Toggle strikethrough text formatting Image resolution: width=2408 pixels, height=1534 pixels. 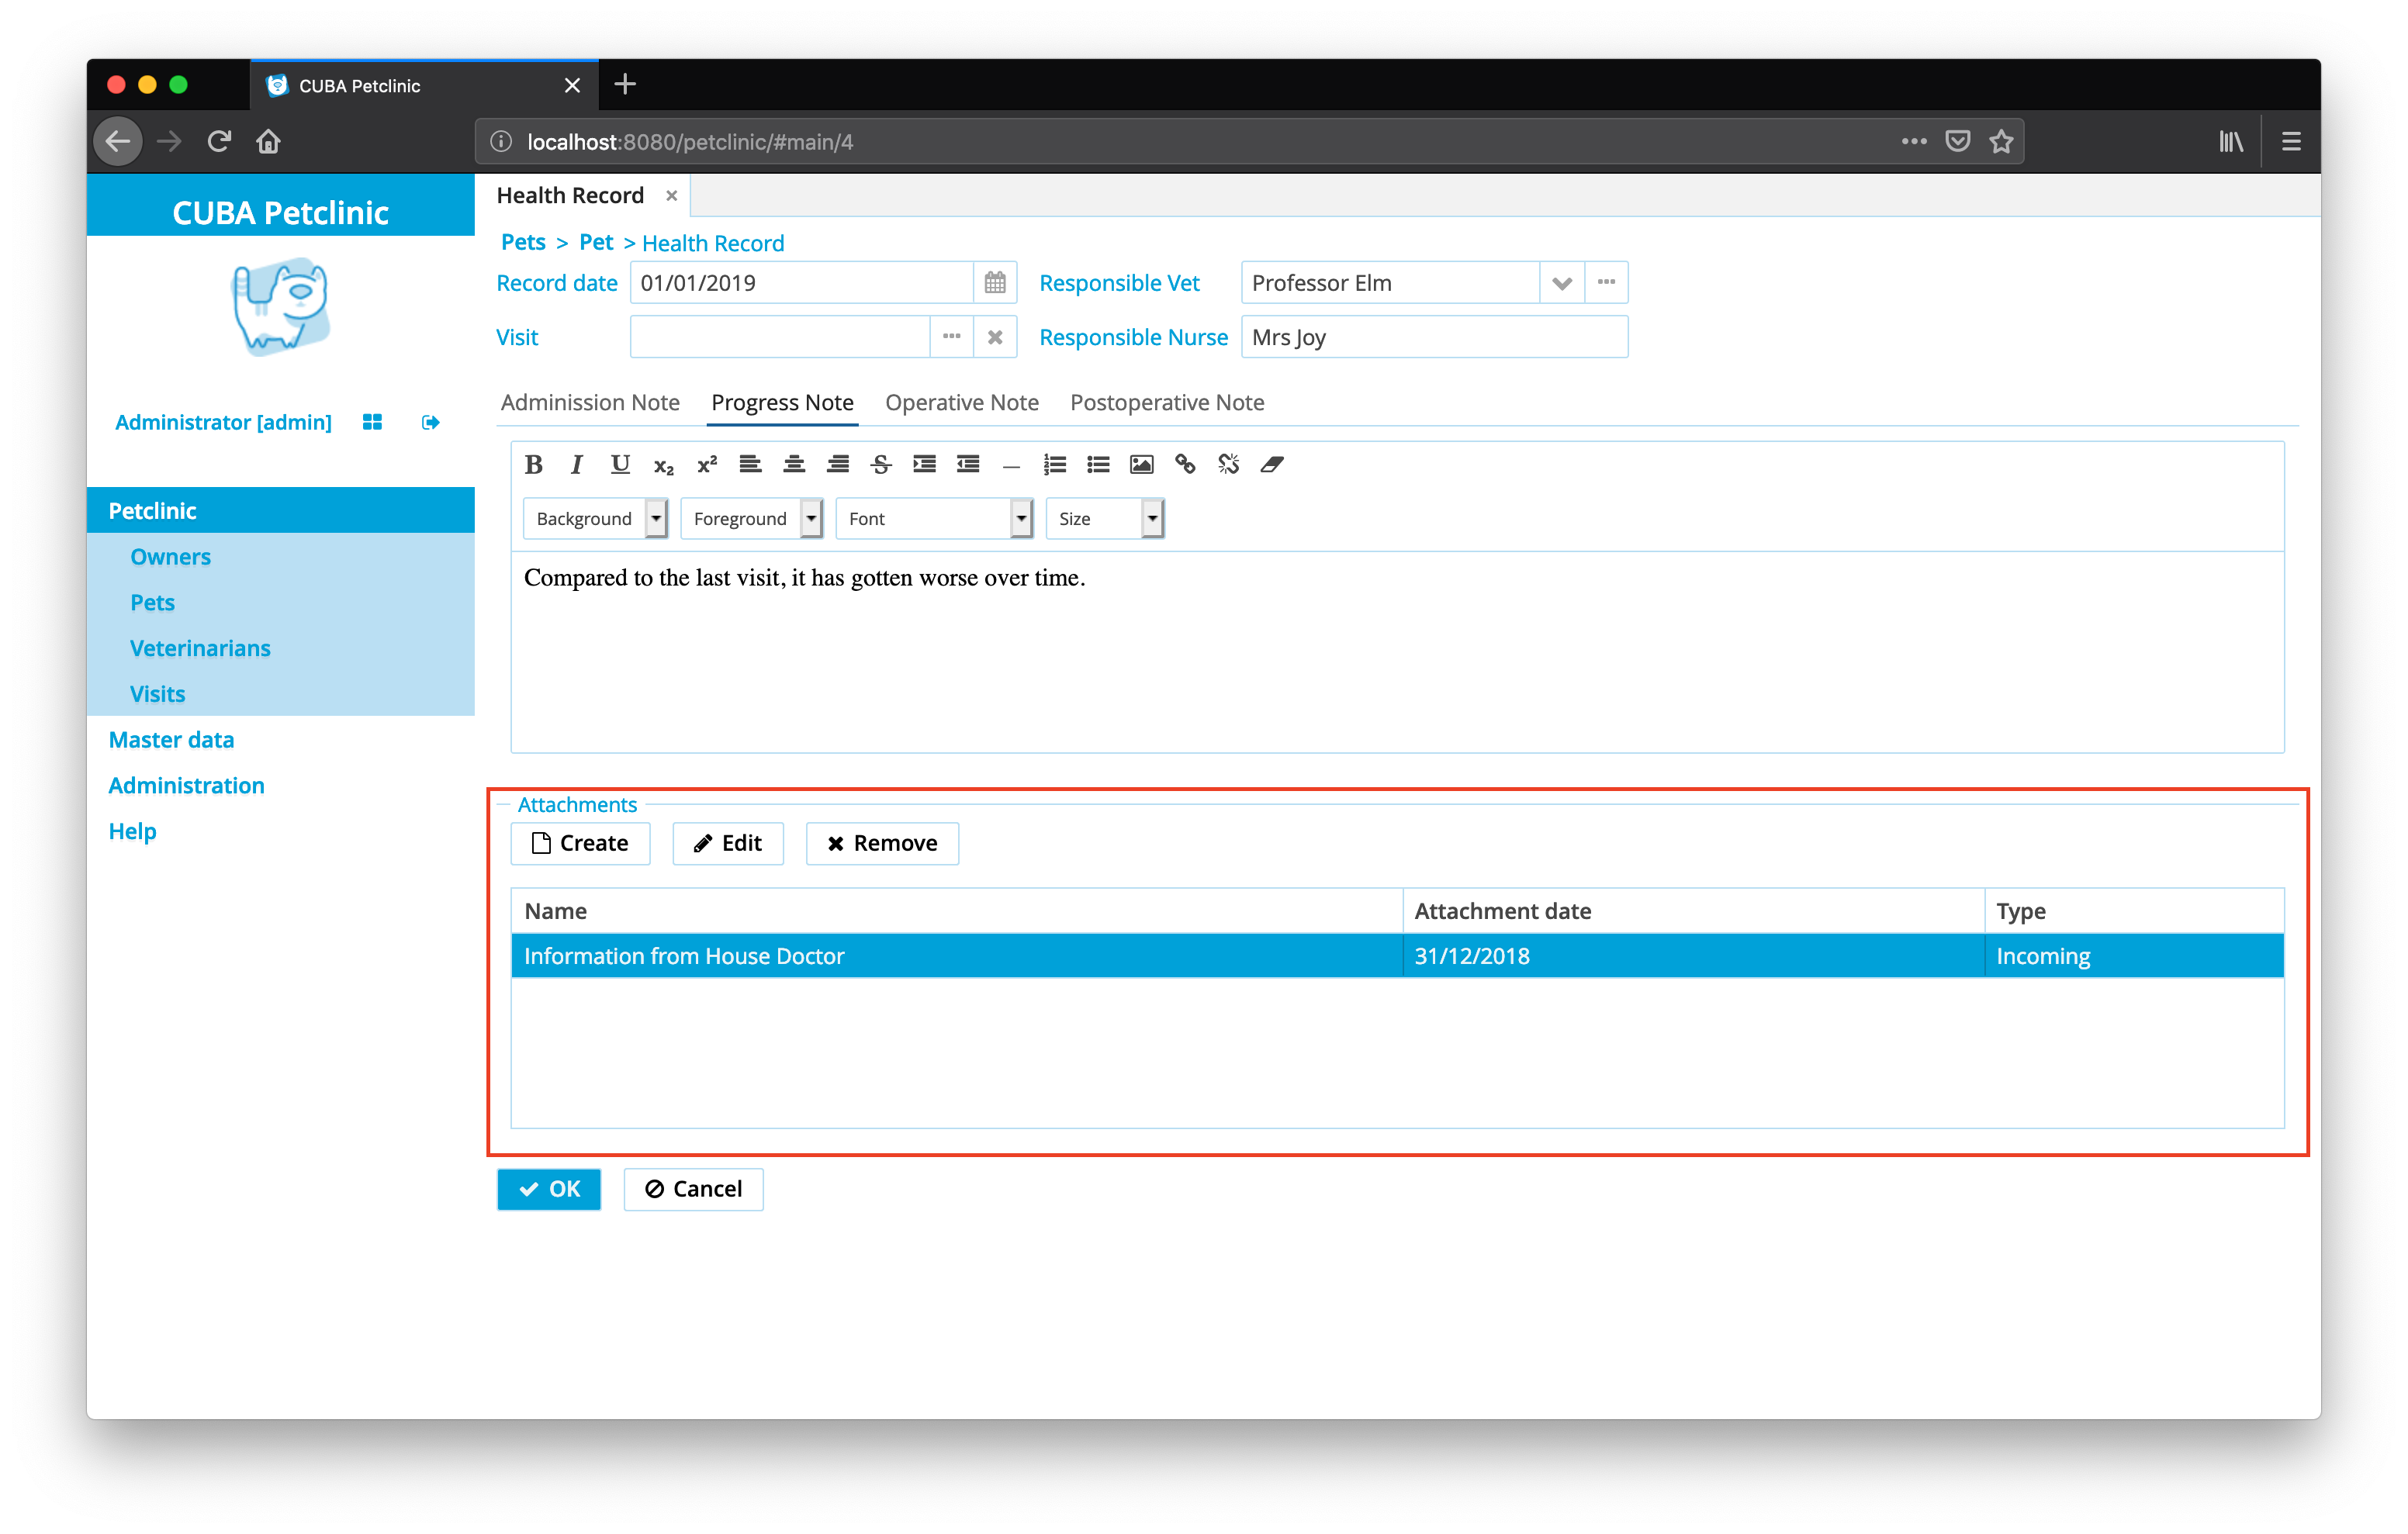881,464
